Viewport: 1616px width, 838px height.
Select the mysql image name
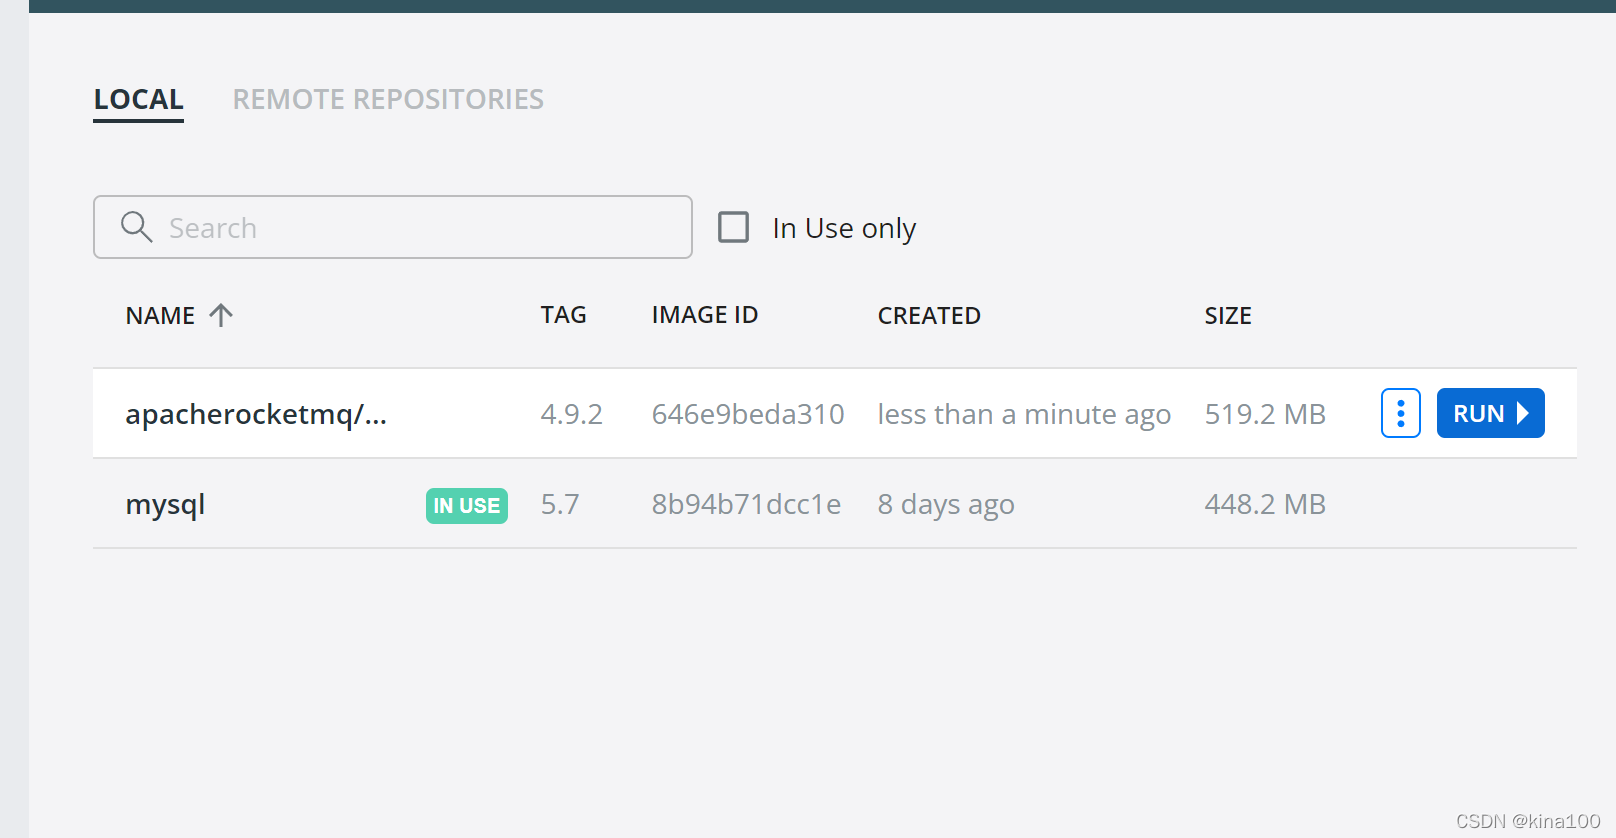coord(165,505)
